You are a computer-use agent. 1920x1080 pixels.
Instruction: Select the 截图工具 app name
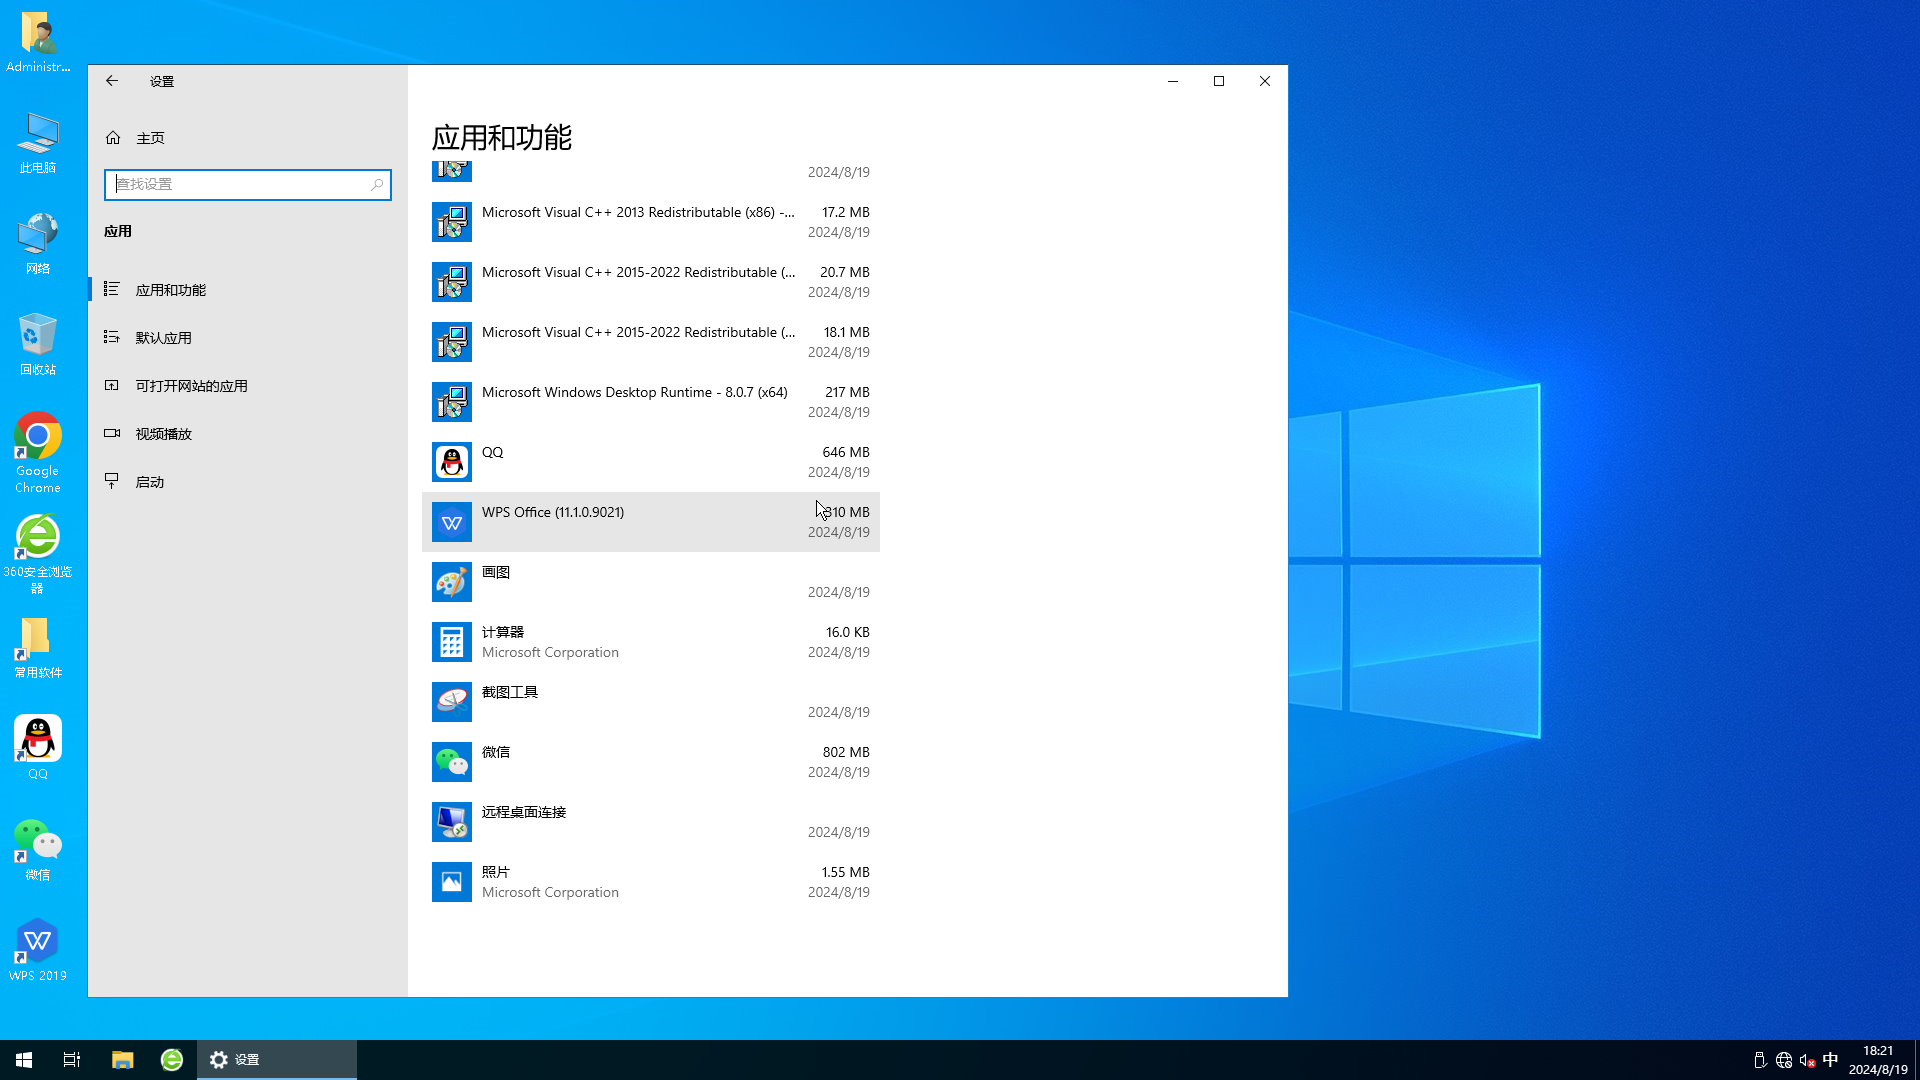(510, 692)
